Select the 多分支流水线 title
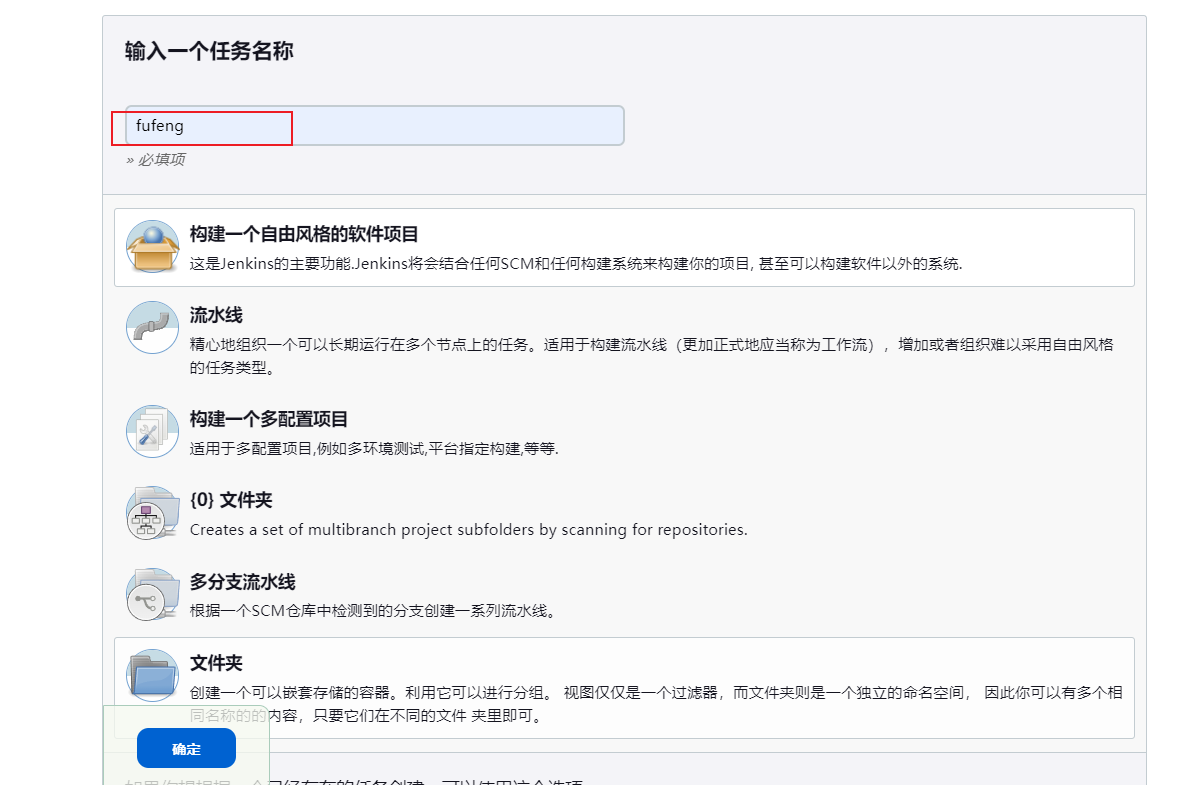 (242, 582)
